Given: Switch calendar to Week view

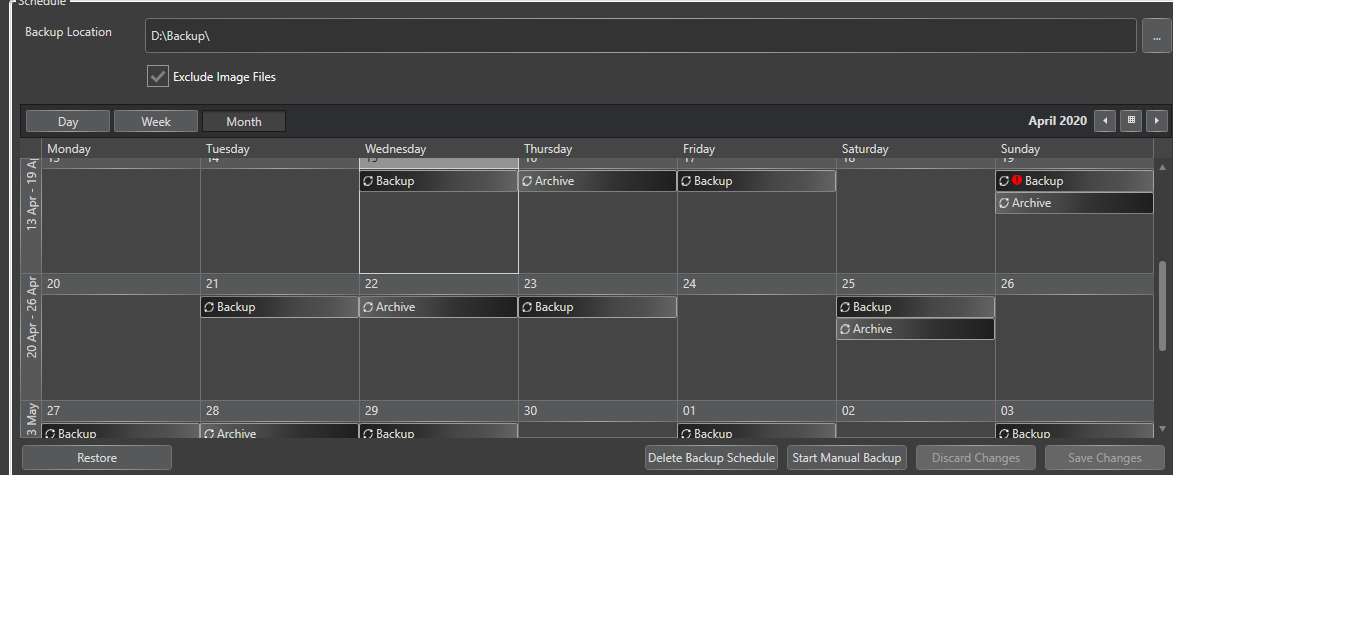Looking at the screenshot, I should coord(156,121).
